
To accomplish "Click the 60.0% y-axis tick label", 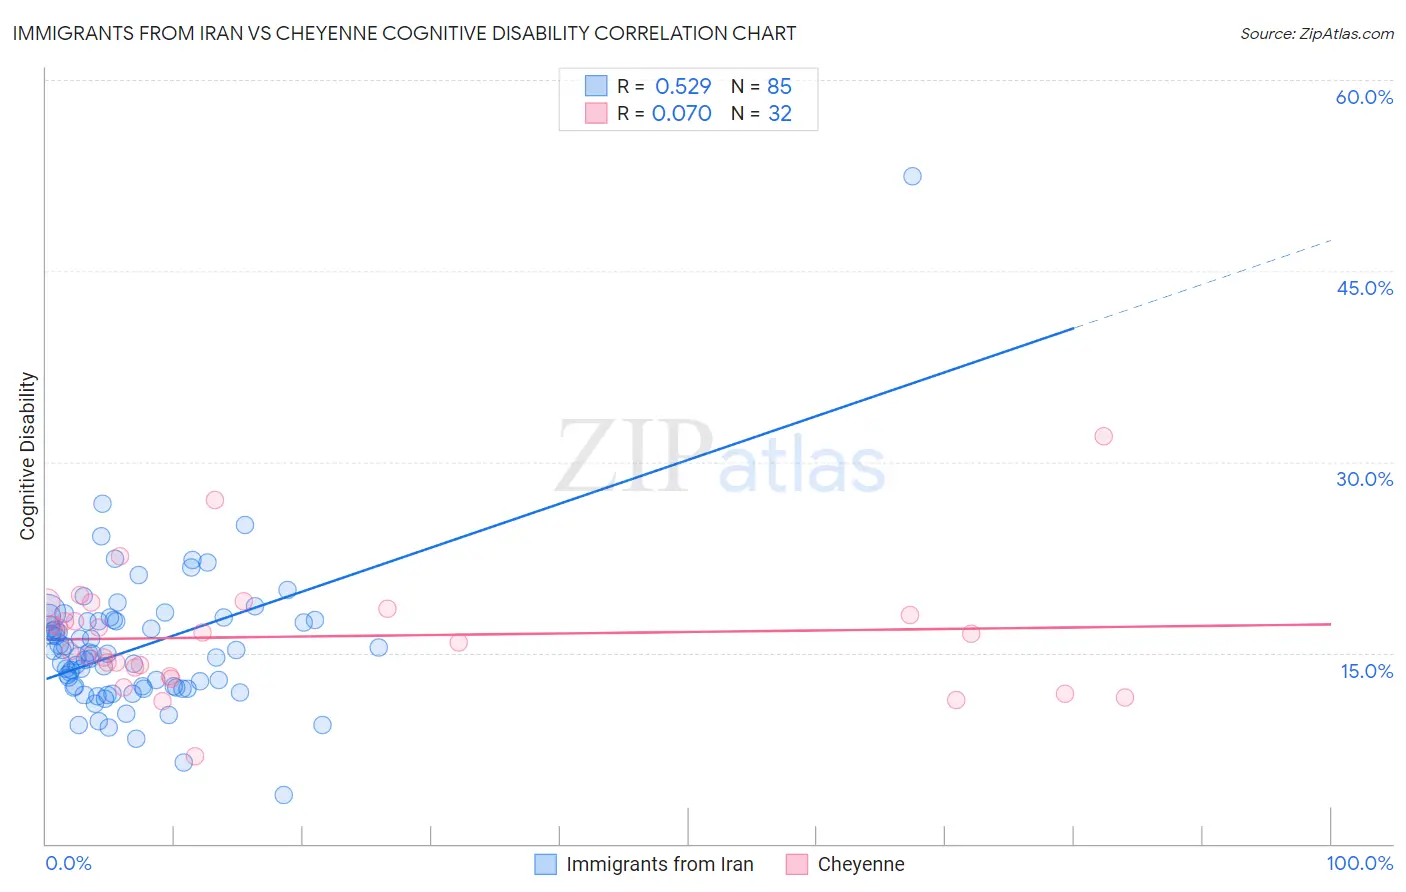I will (1364, 97).
